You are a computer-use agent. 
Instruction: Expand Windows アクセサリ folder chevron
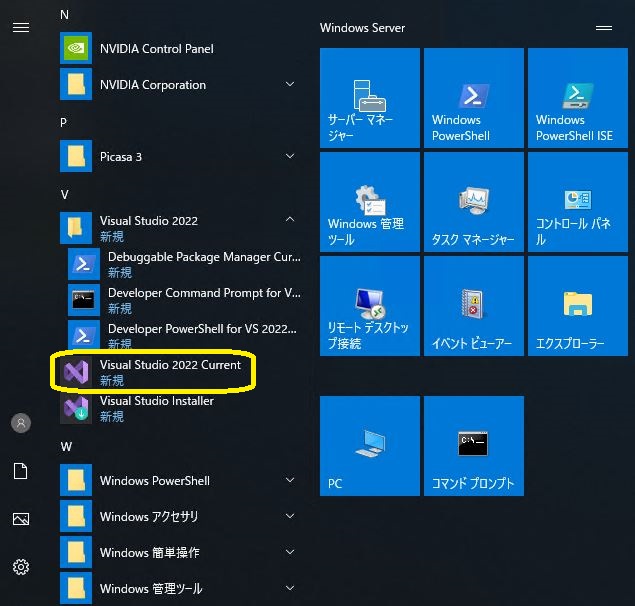coord(290,516)
